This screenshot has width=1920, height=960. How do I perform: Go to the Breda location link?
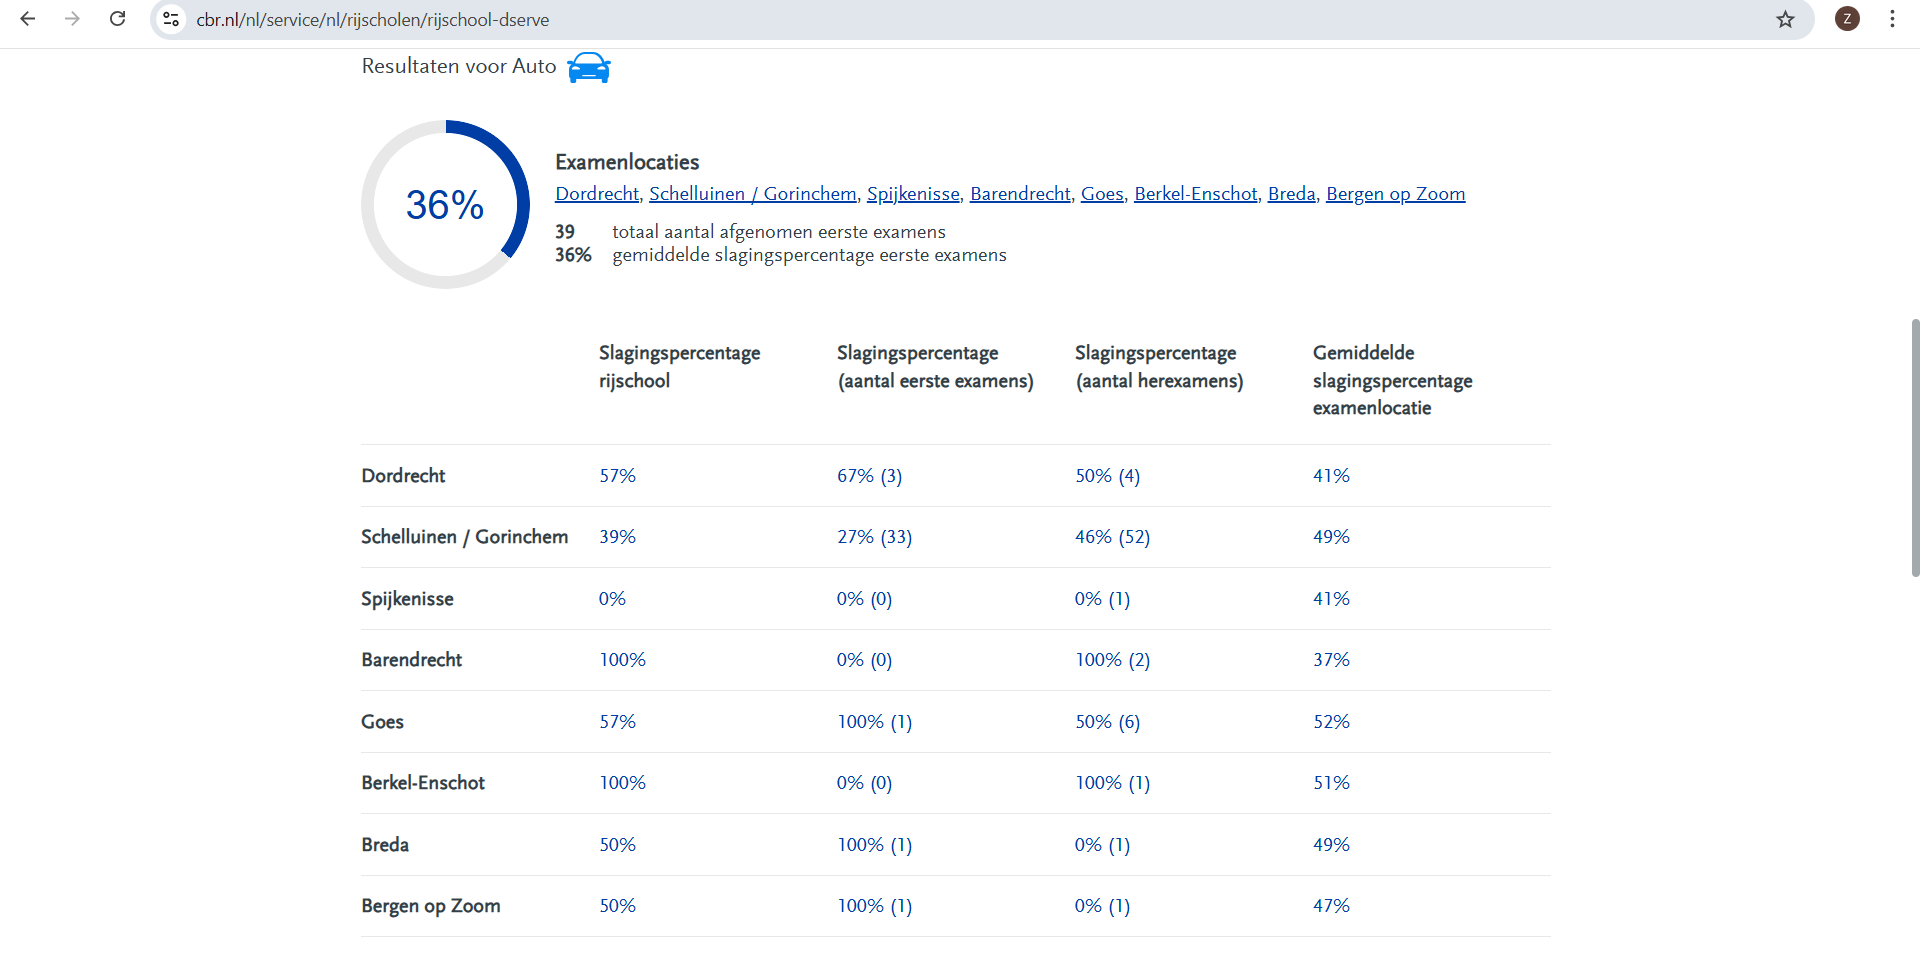(x=1291, y=194)
